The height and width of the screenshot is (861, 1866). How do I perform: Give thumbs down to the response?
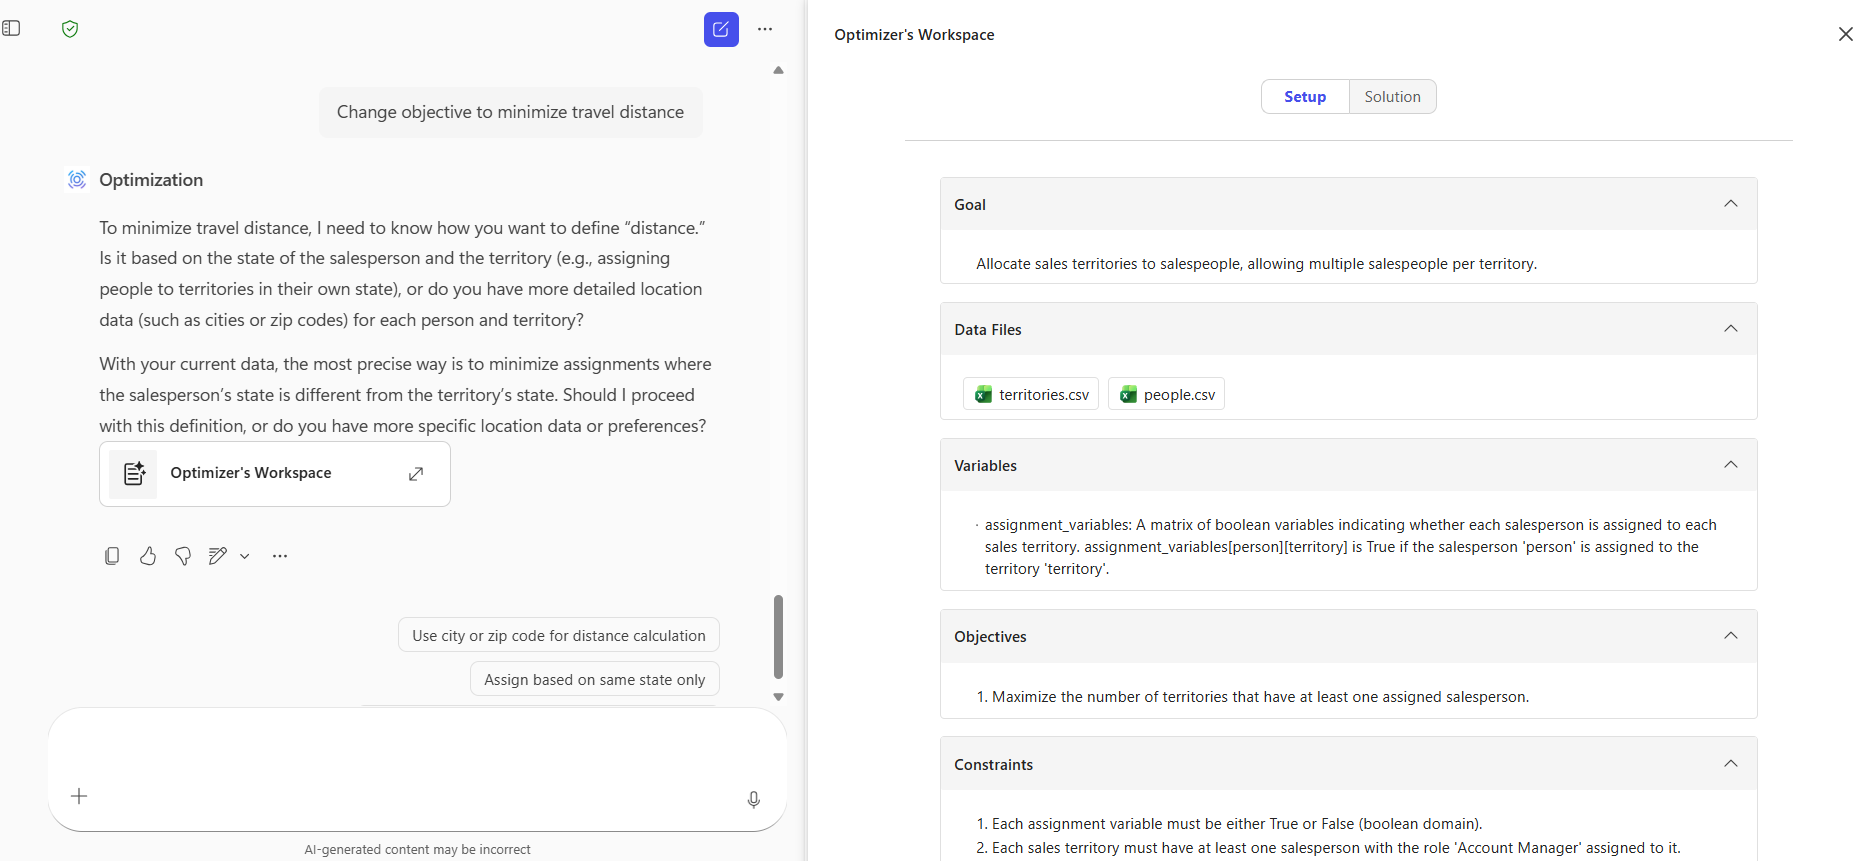point(183,556)
